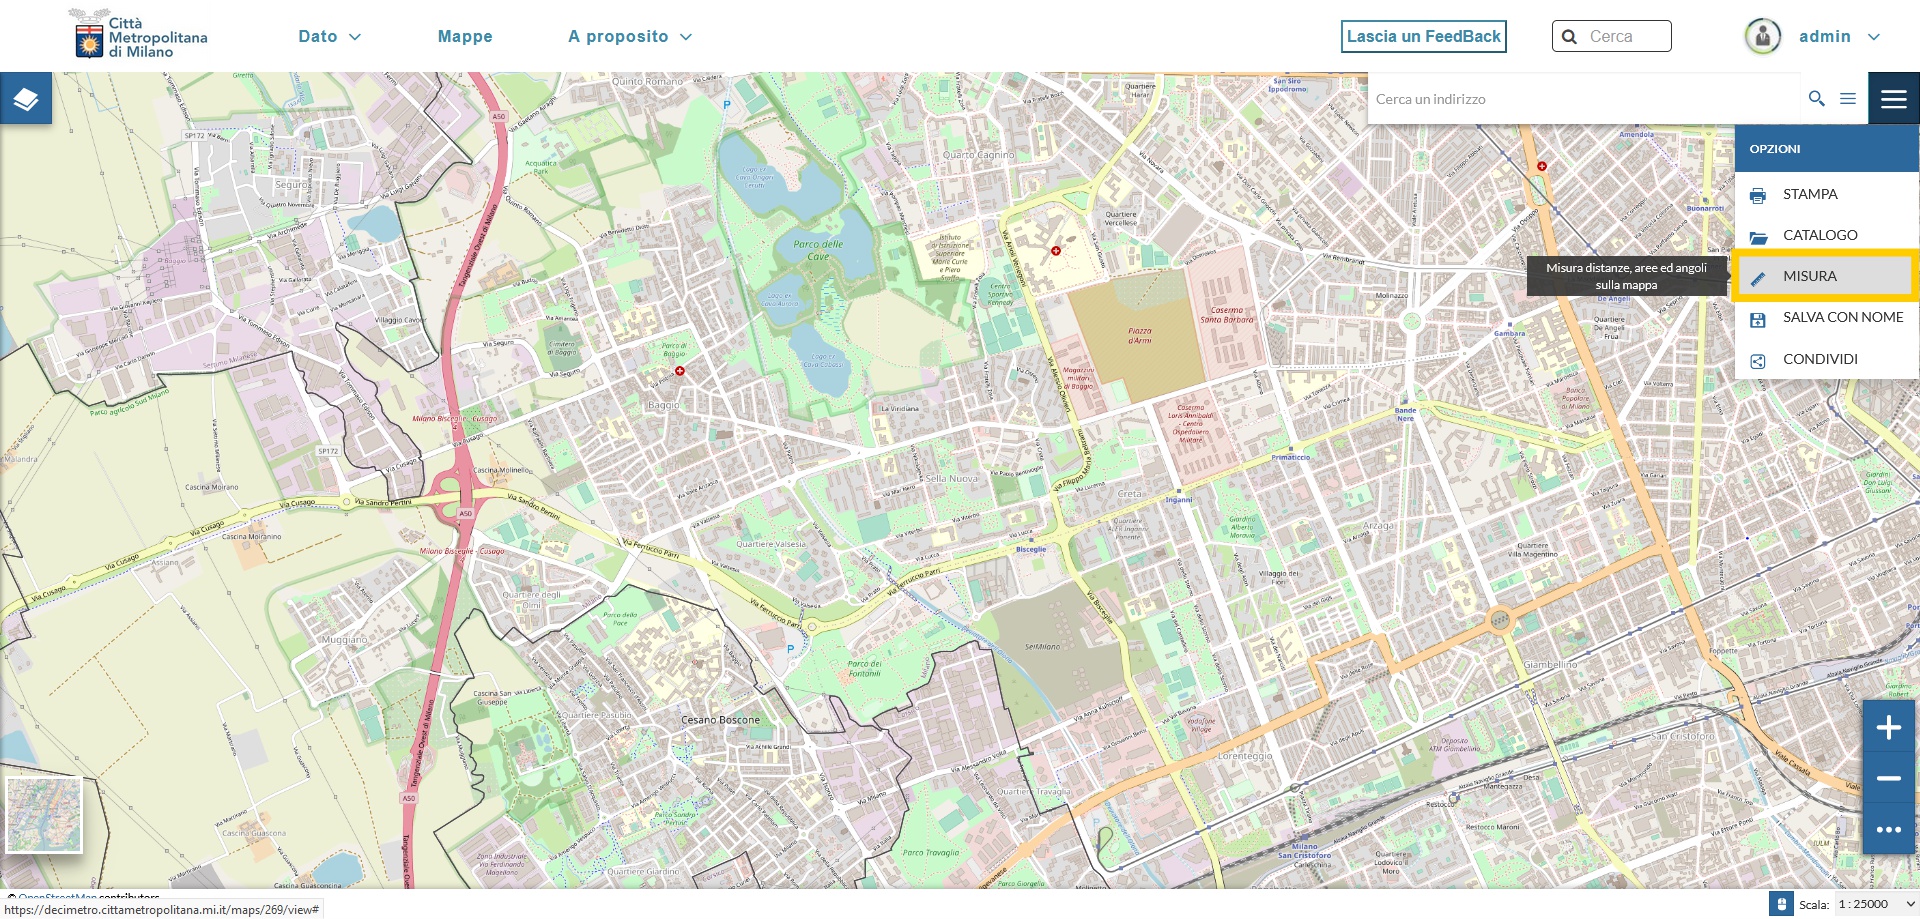Toggle the burger options menu
This screenshot has width=1920, height=919.
click(x=1893, y=98)
